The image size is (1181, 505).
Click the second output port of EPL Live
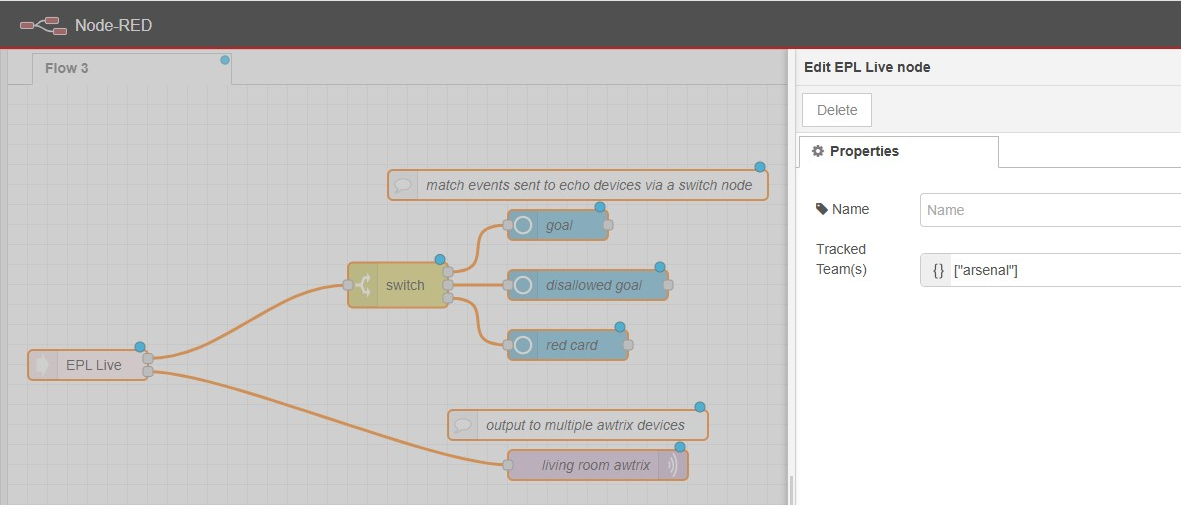(x=148, y=372)
